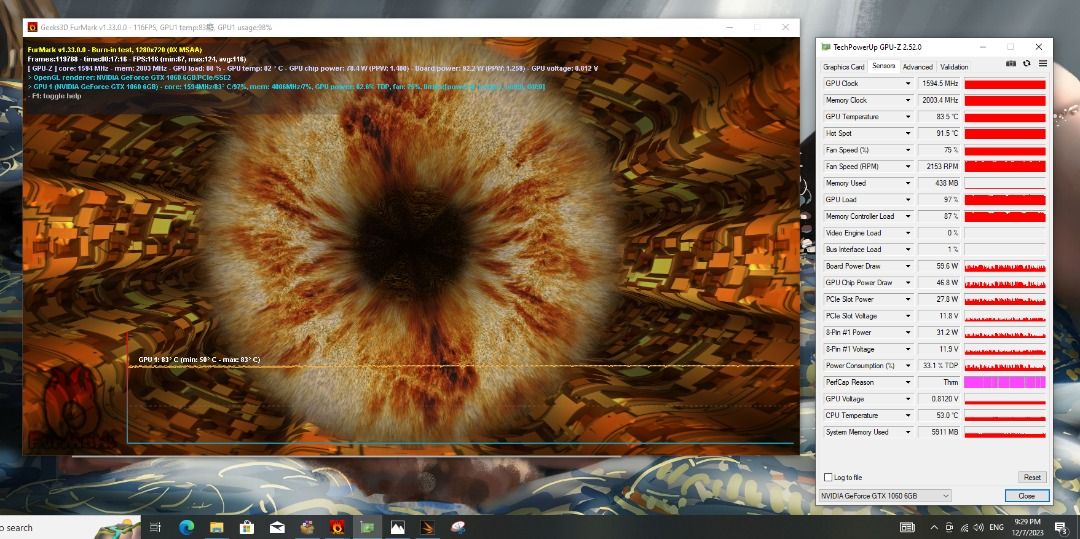
Task: Click the pink PerfCap Reason graph bar
Action: tap(1005, 382)
